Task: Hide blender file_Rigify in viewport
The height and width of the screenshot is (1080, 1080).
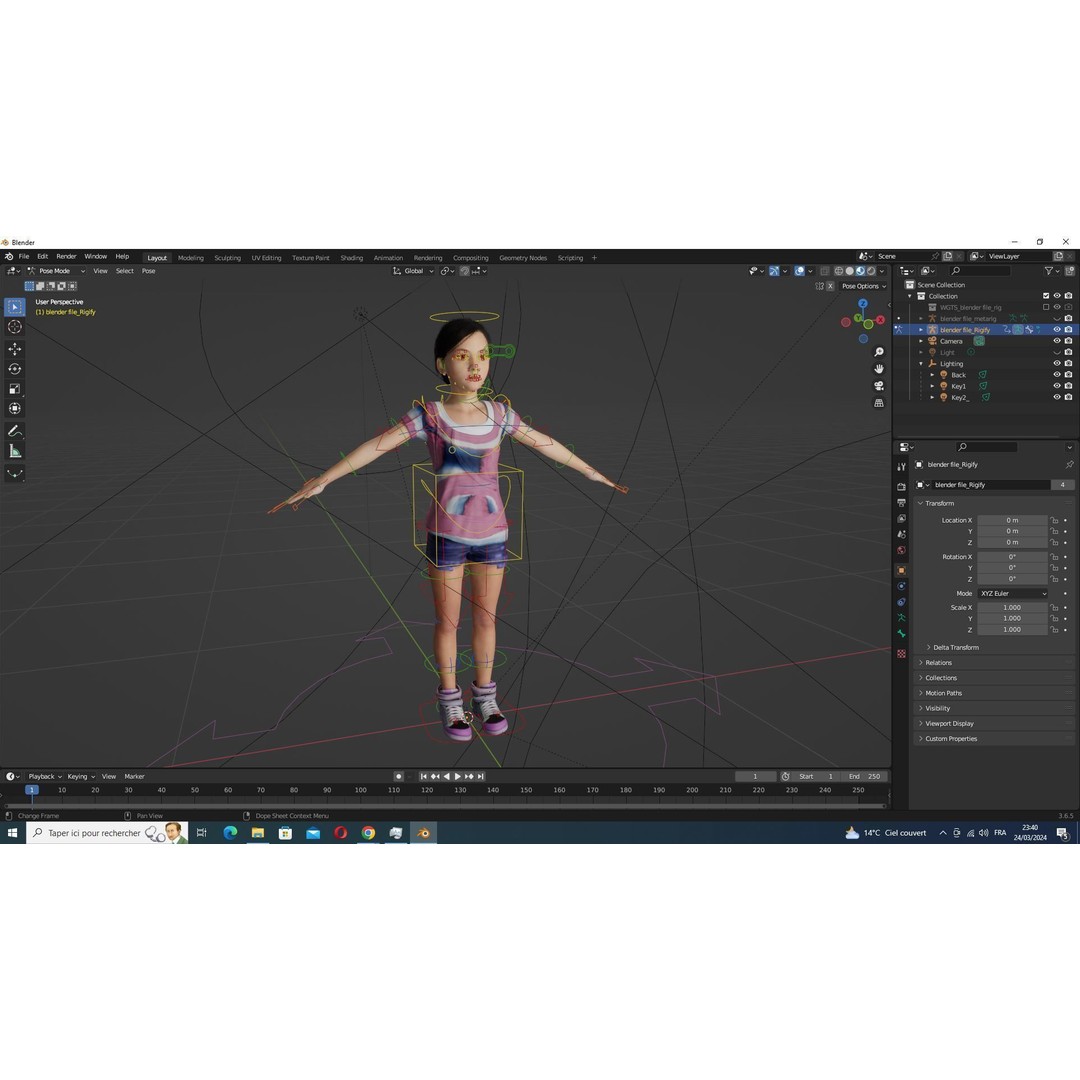Action: 1057,330
